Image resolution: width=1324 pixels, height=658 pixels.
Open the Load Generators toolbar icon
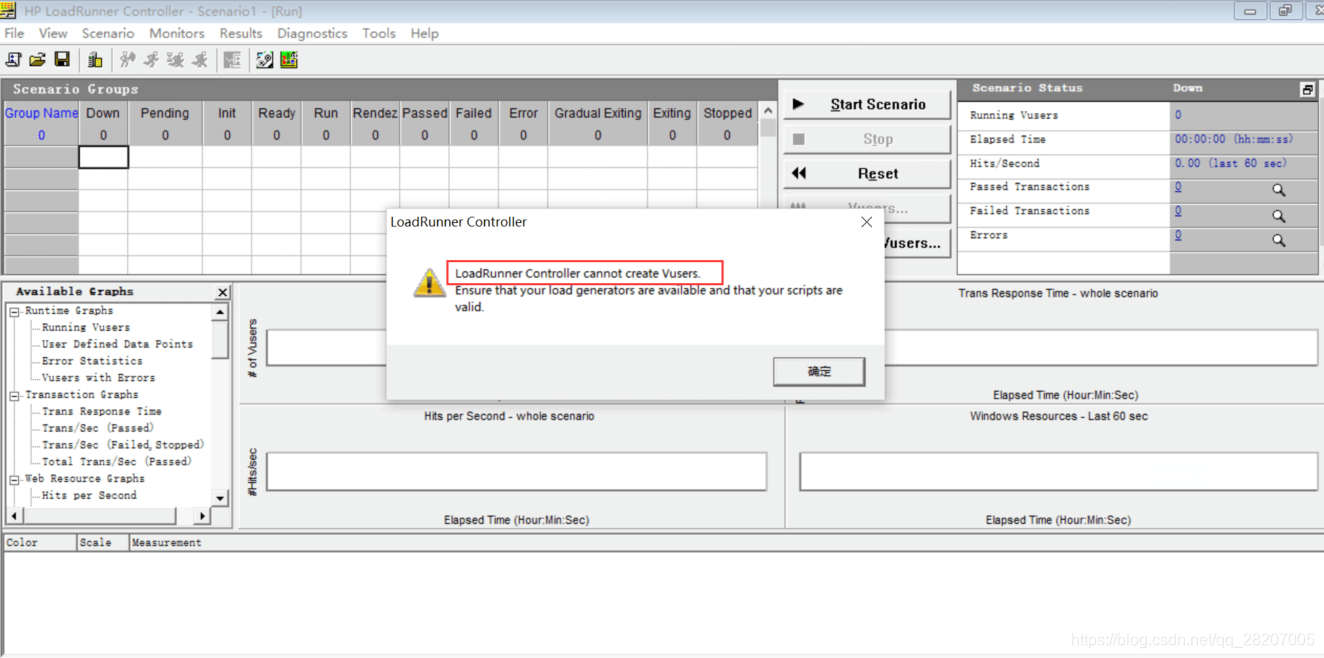(95, 59)
